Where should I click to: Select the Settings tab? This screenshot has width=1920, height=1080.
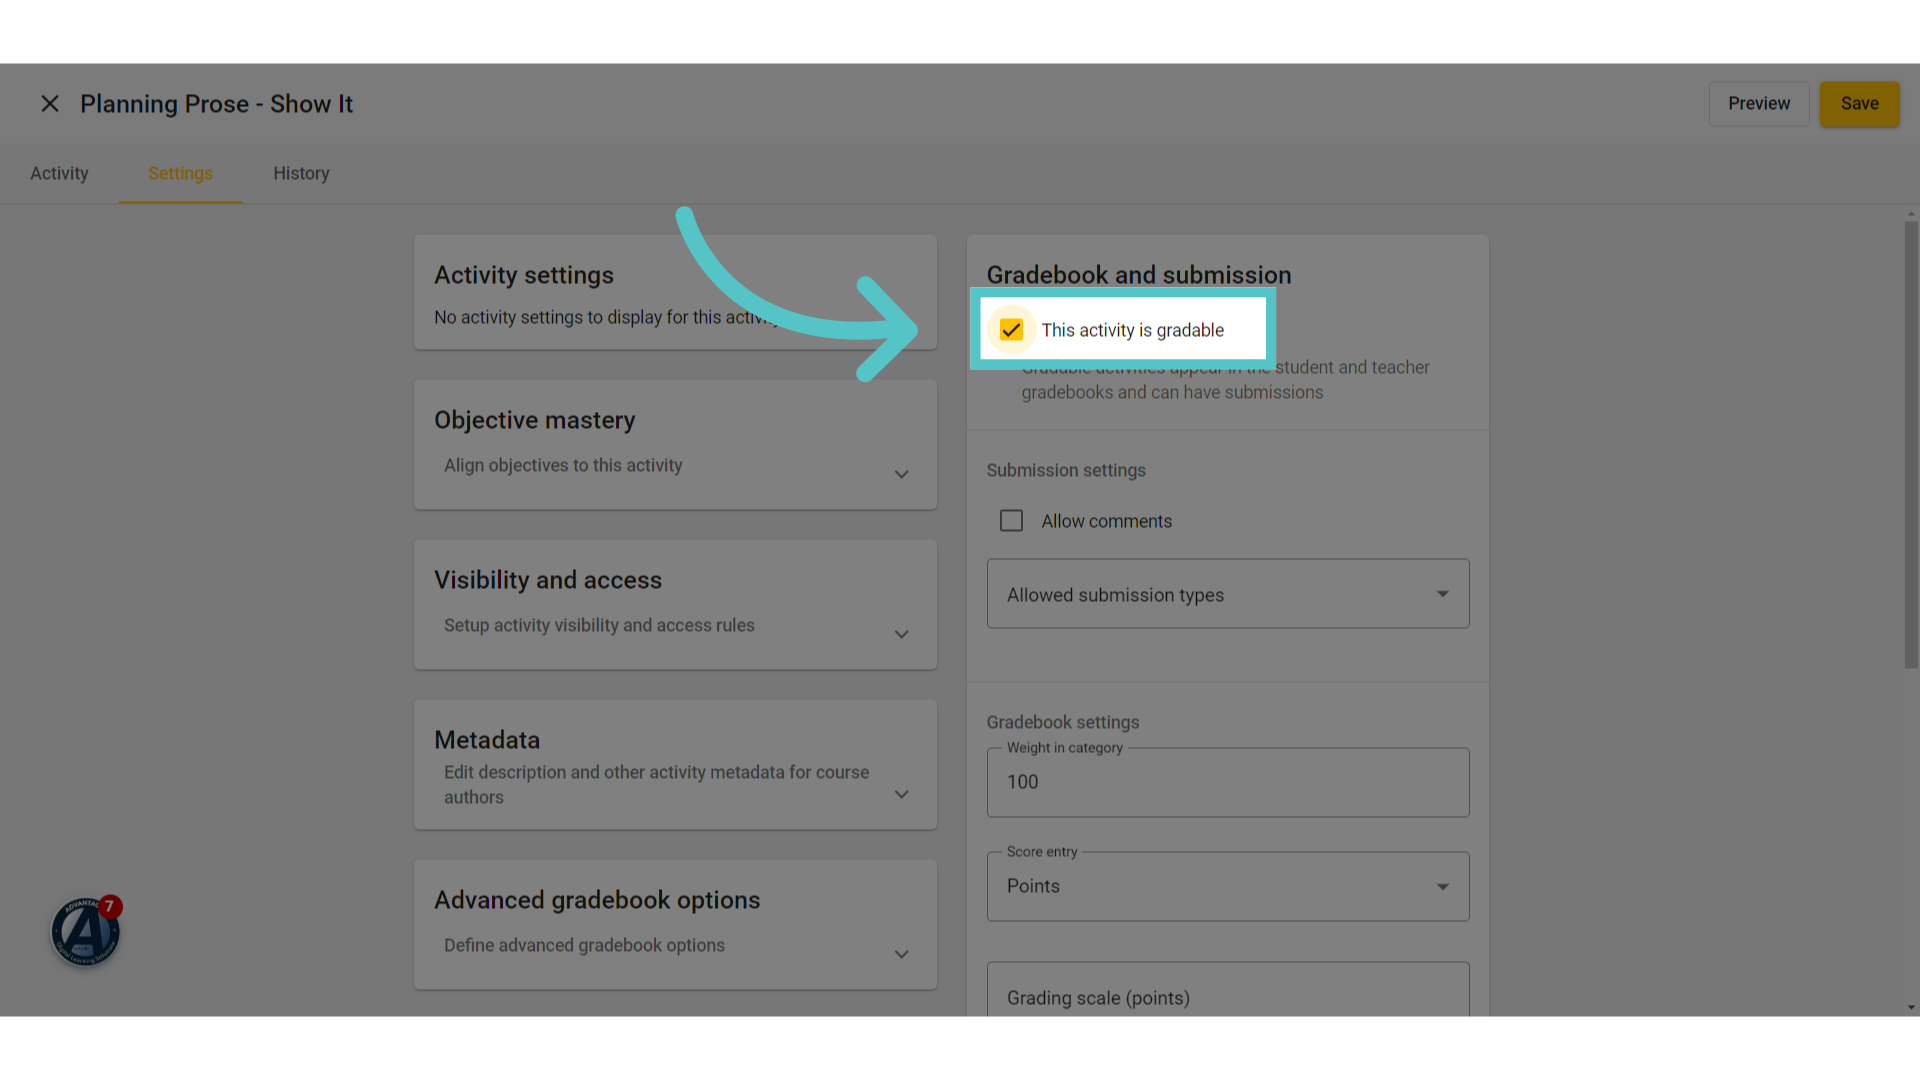[x=180, y=173]
